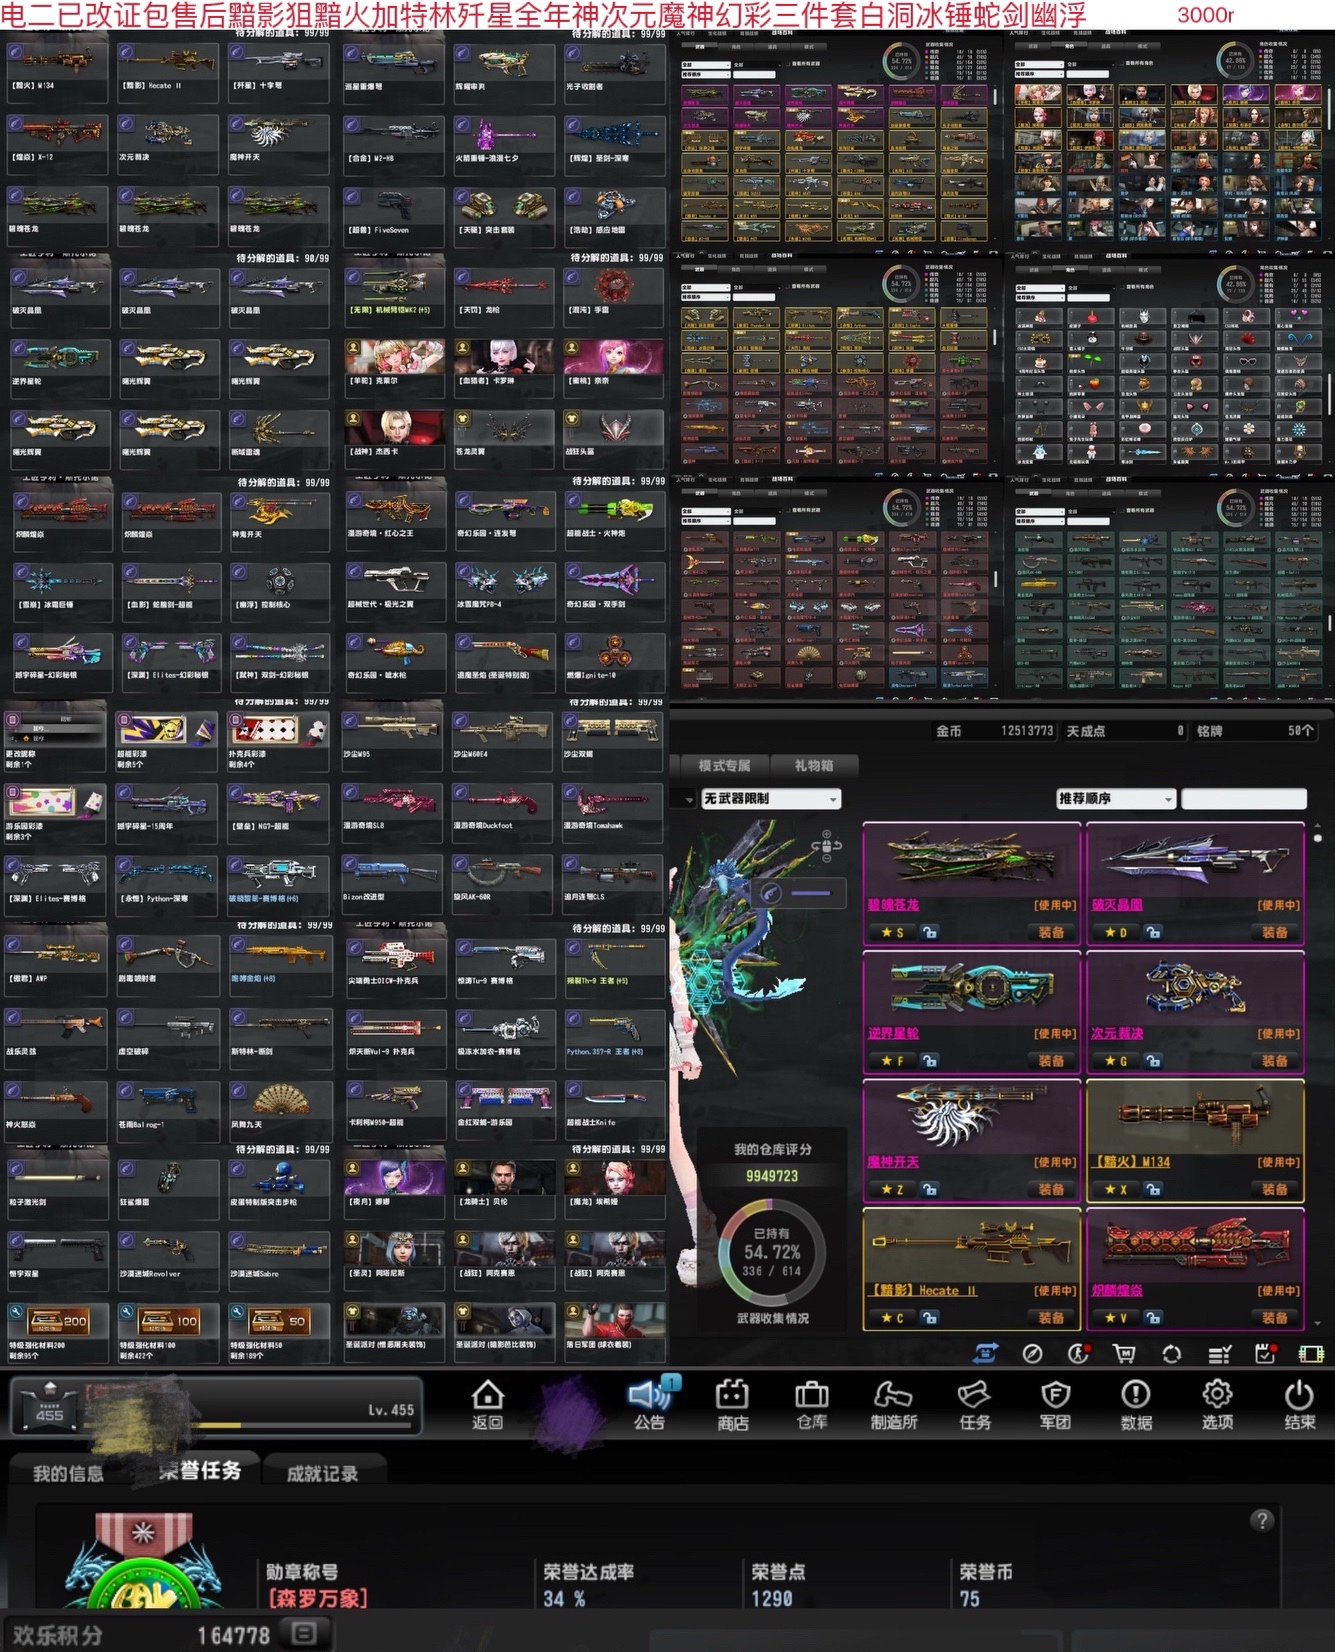Toggle the star S favorite on 碧魄苍龙
This screenshot has height=1652, width=1335.
point(892,932)
